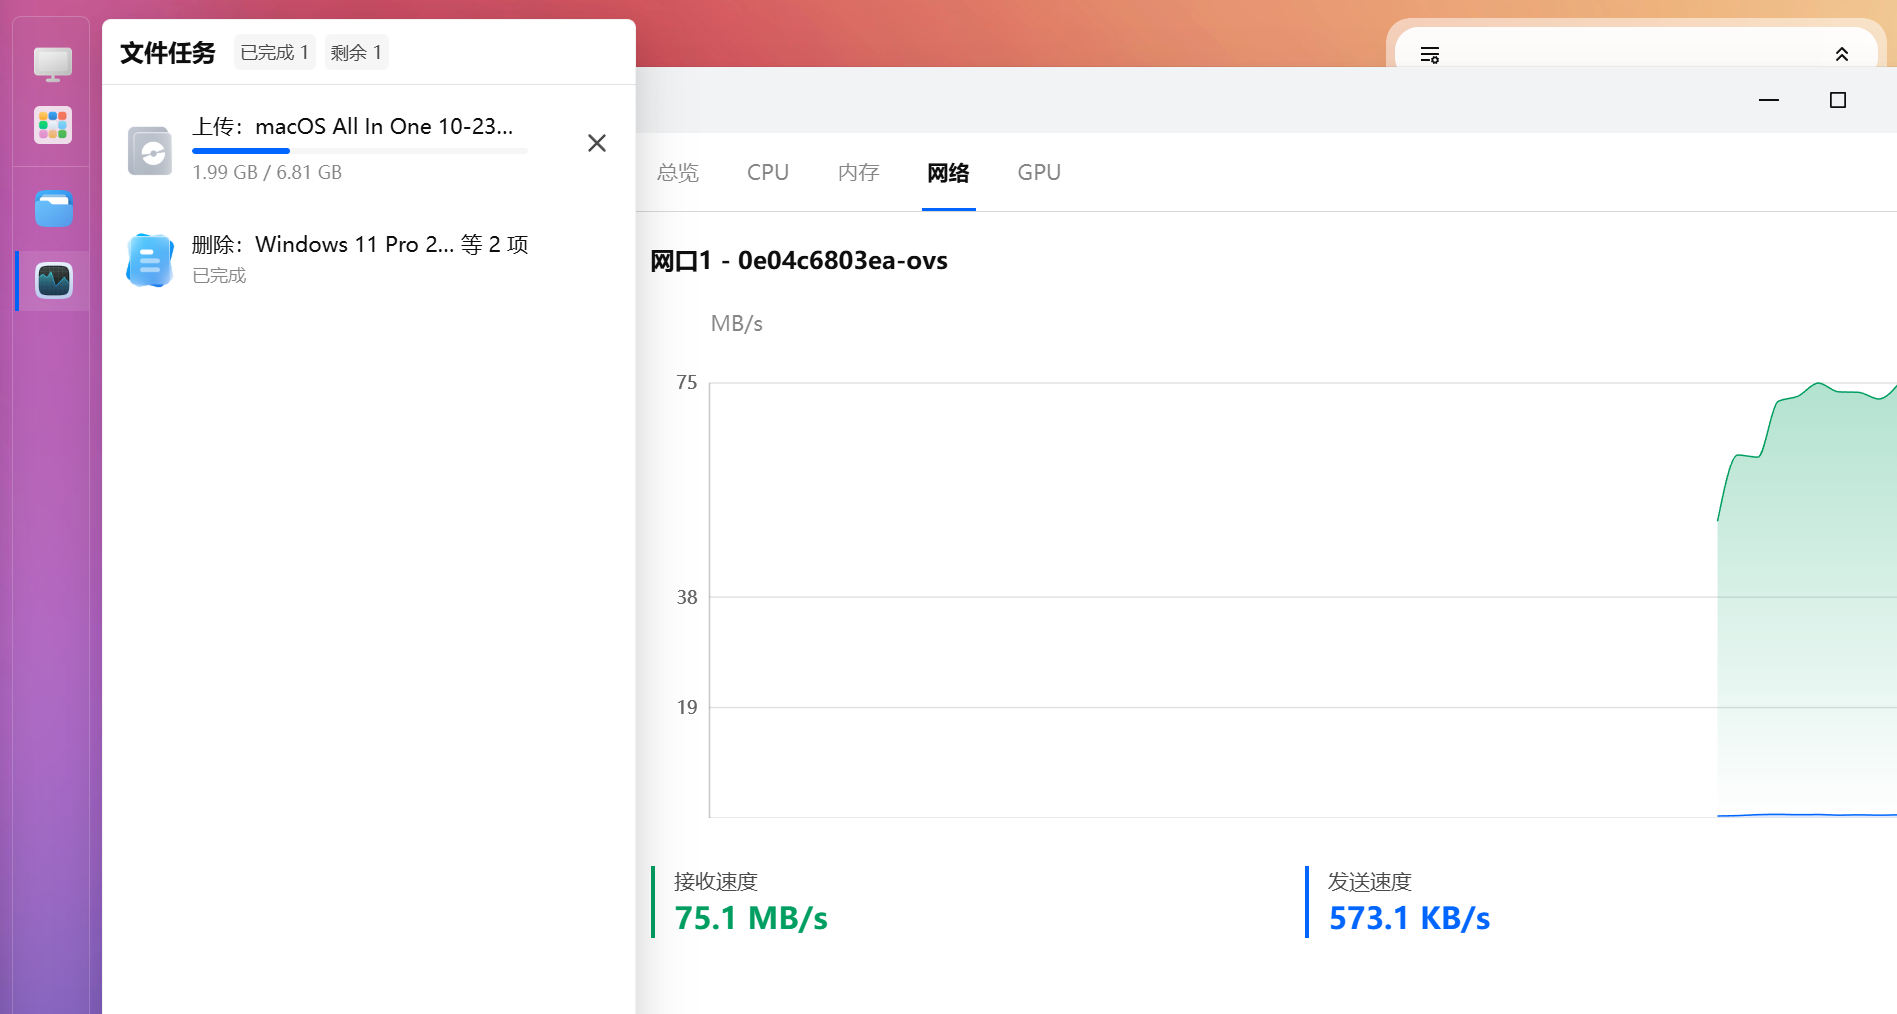Click the 剩余 1 filter badge
This screenshot has width=1897, height=1014.
356,52
